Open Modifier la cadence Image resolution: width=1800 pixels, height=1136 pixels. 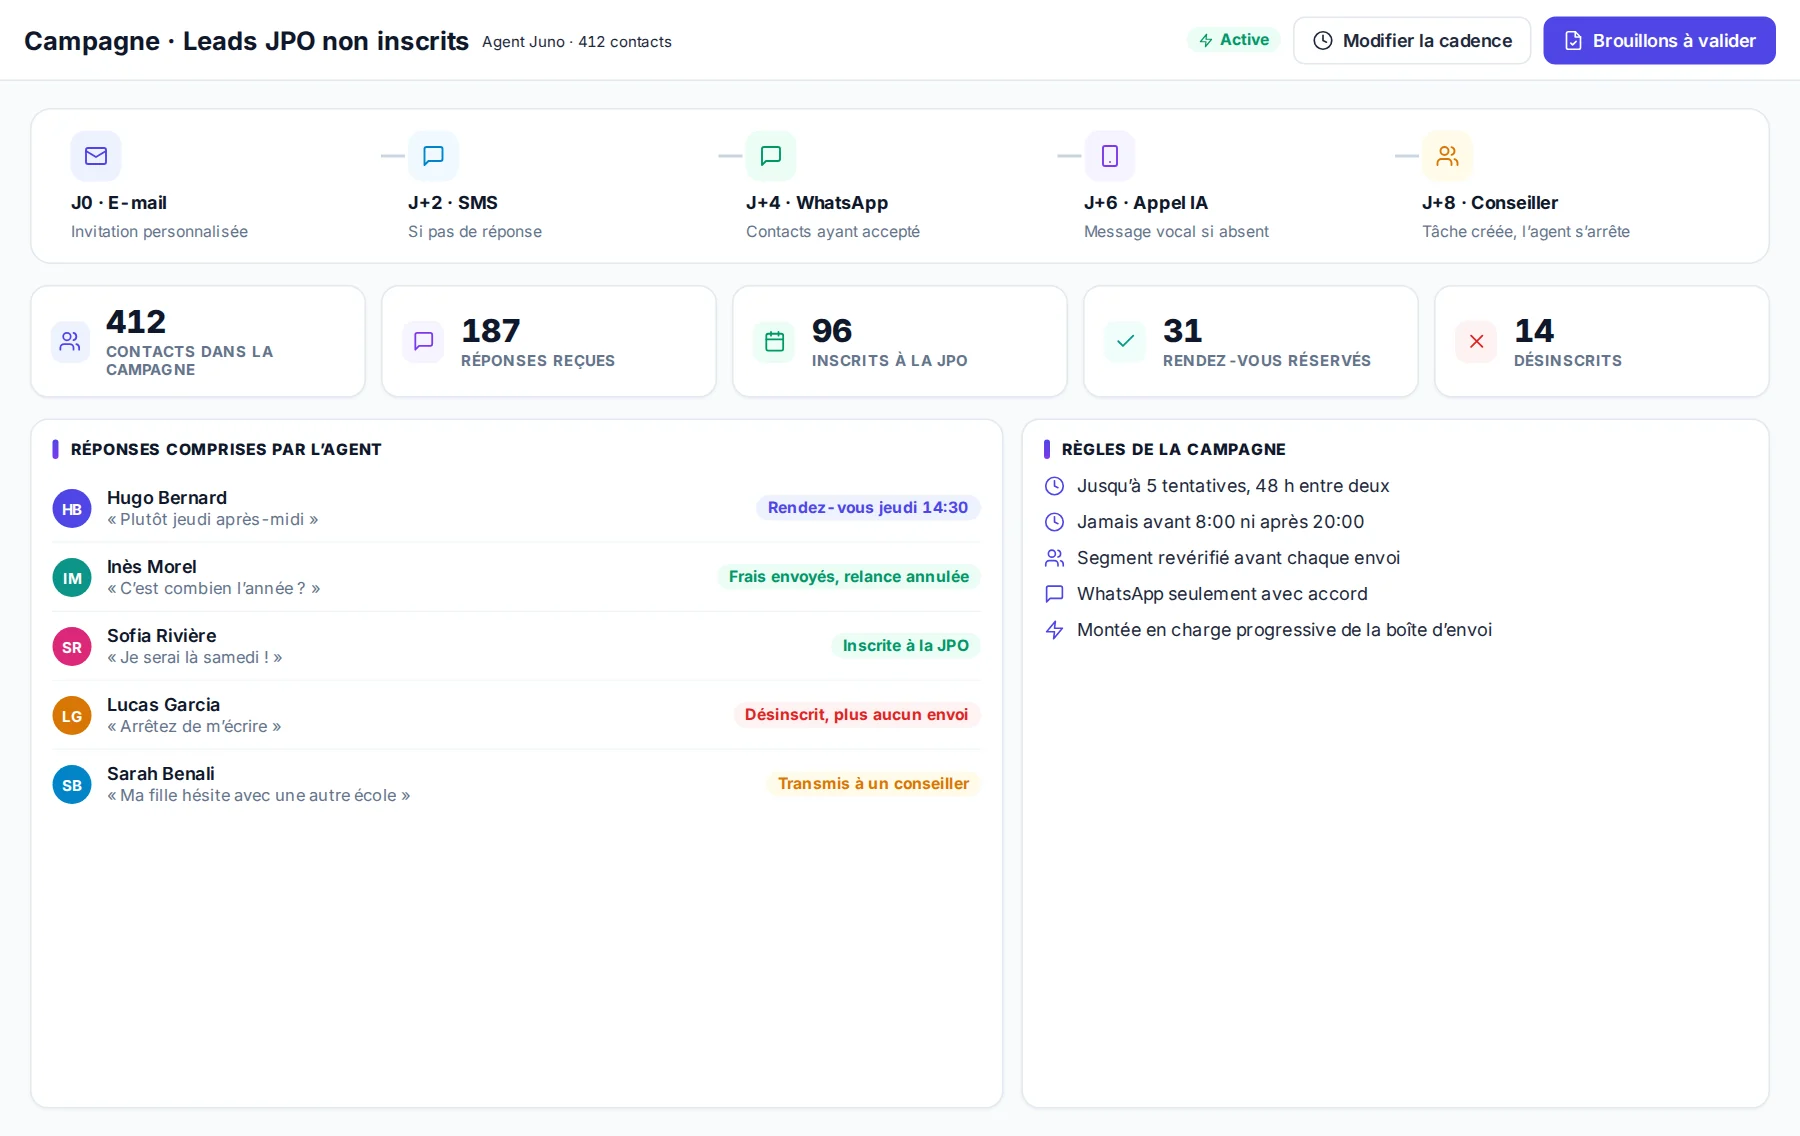click(1412, 41)
